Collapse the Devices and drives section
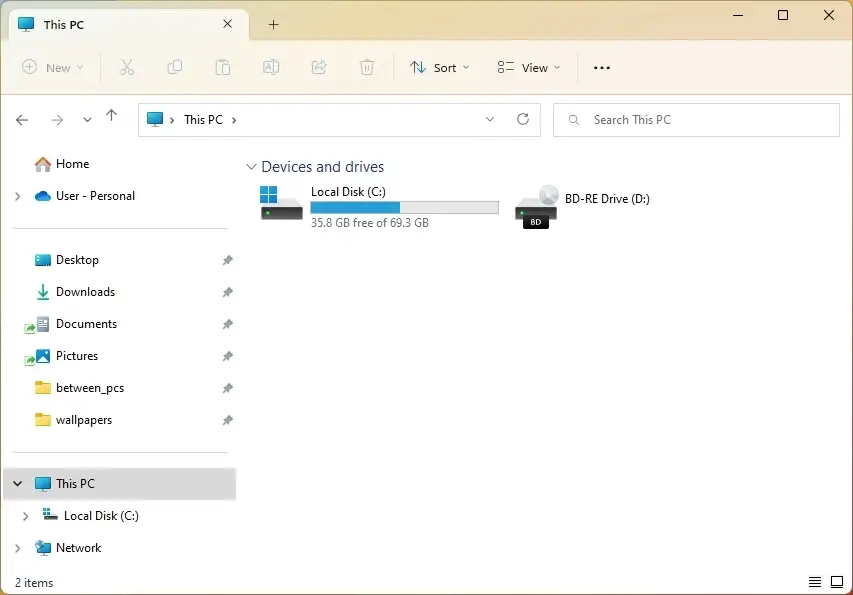The height and width of the screenshot is (595, 853). point(251,166)
